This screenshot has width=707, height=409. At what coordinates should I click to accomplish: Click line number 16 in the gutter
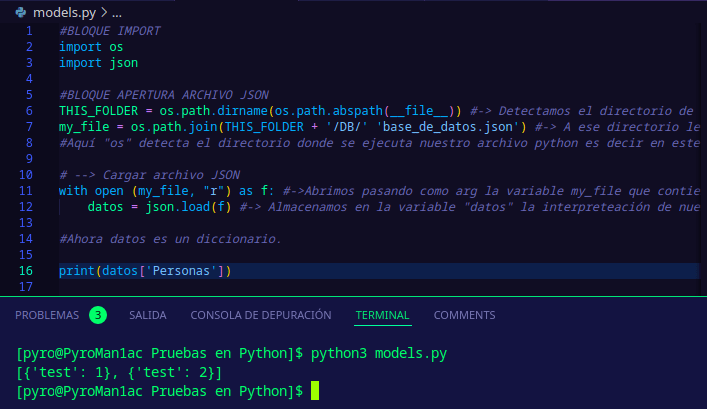[27, 271]
